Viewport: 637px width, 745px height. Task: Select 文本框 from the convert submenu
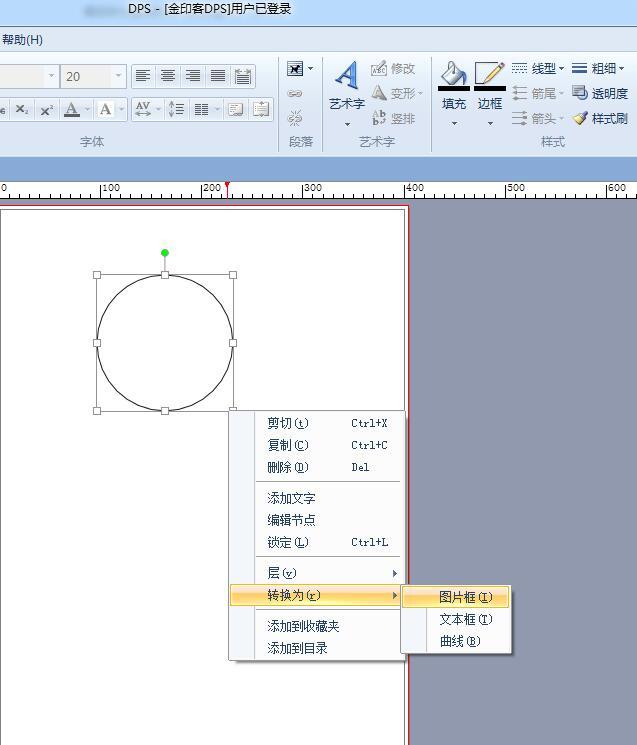[465, 619]
